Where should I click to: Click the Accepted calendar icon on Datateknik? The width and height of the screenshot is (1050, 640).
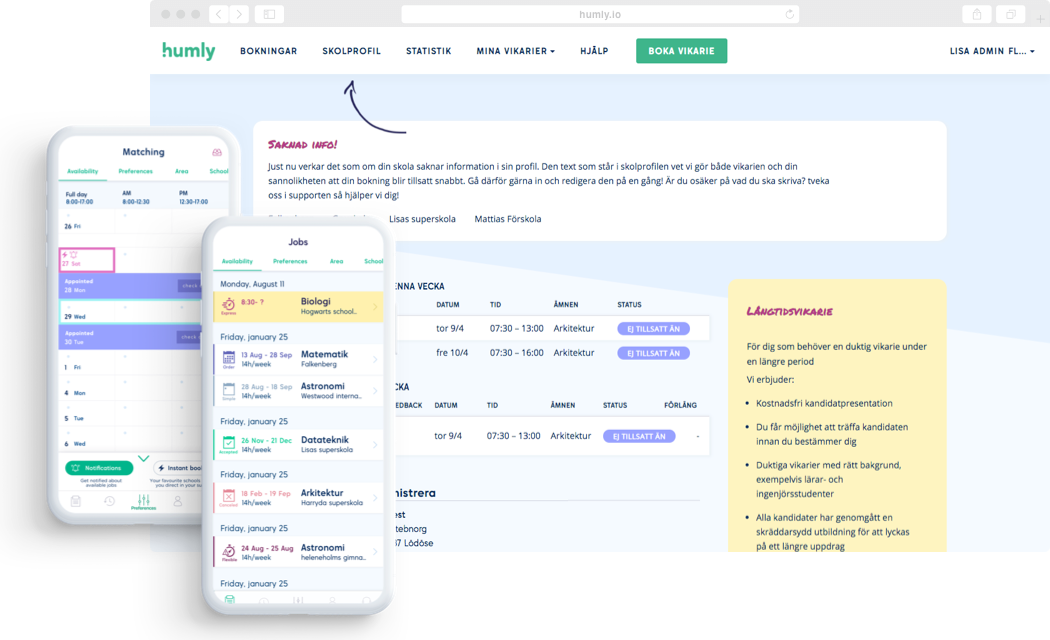pos(228,444)
